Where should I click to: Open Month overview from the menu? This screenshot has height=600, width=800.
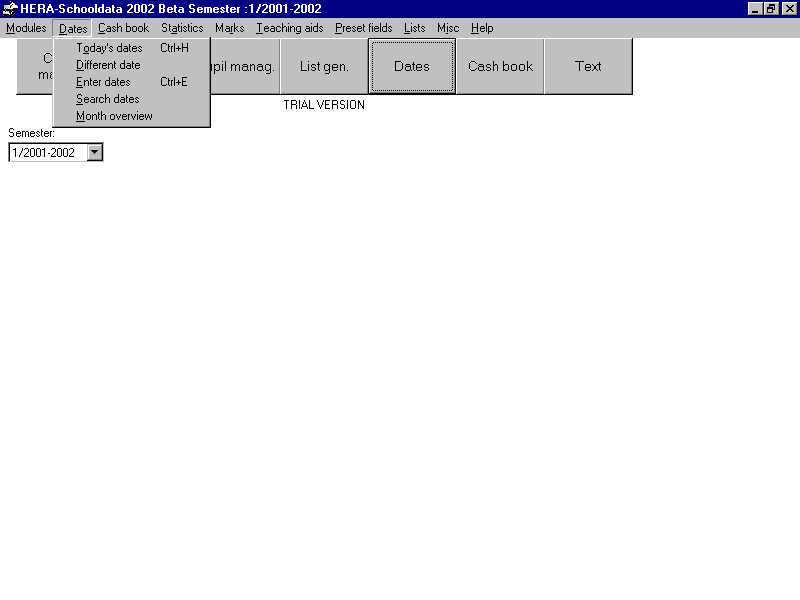tap(132, 116)
